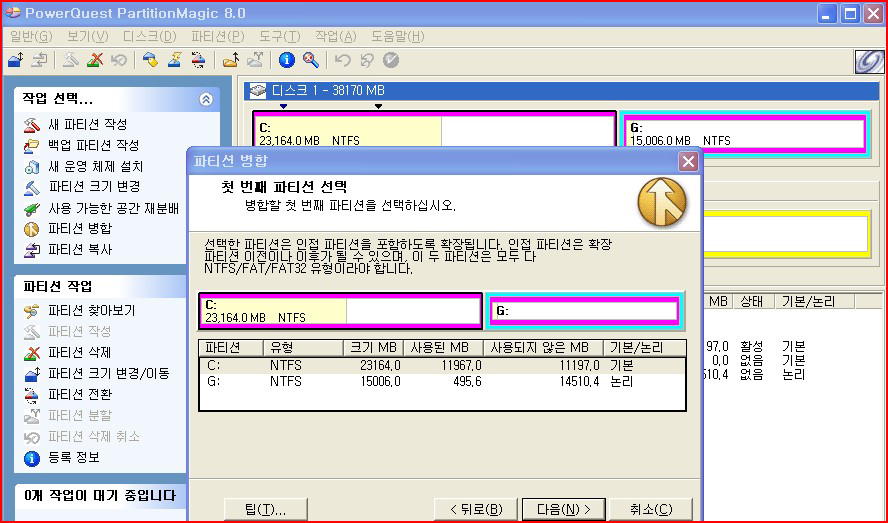Click the 등록 정보 sidebar link
The image size is (888, 523).
tap(74, 457)
